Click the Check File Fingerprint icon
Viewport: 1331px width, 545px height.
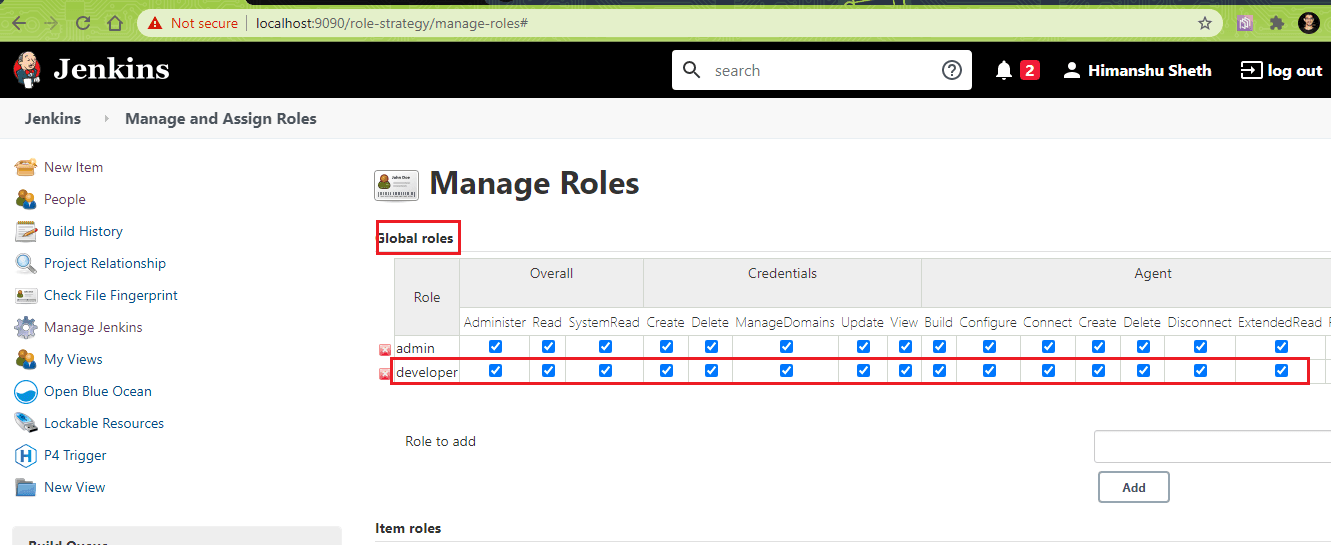click(x=26, y=295)
